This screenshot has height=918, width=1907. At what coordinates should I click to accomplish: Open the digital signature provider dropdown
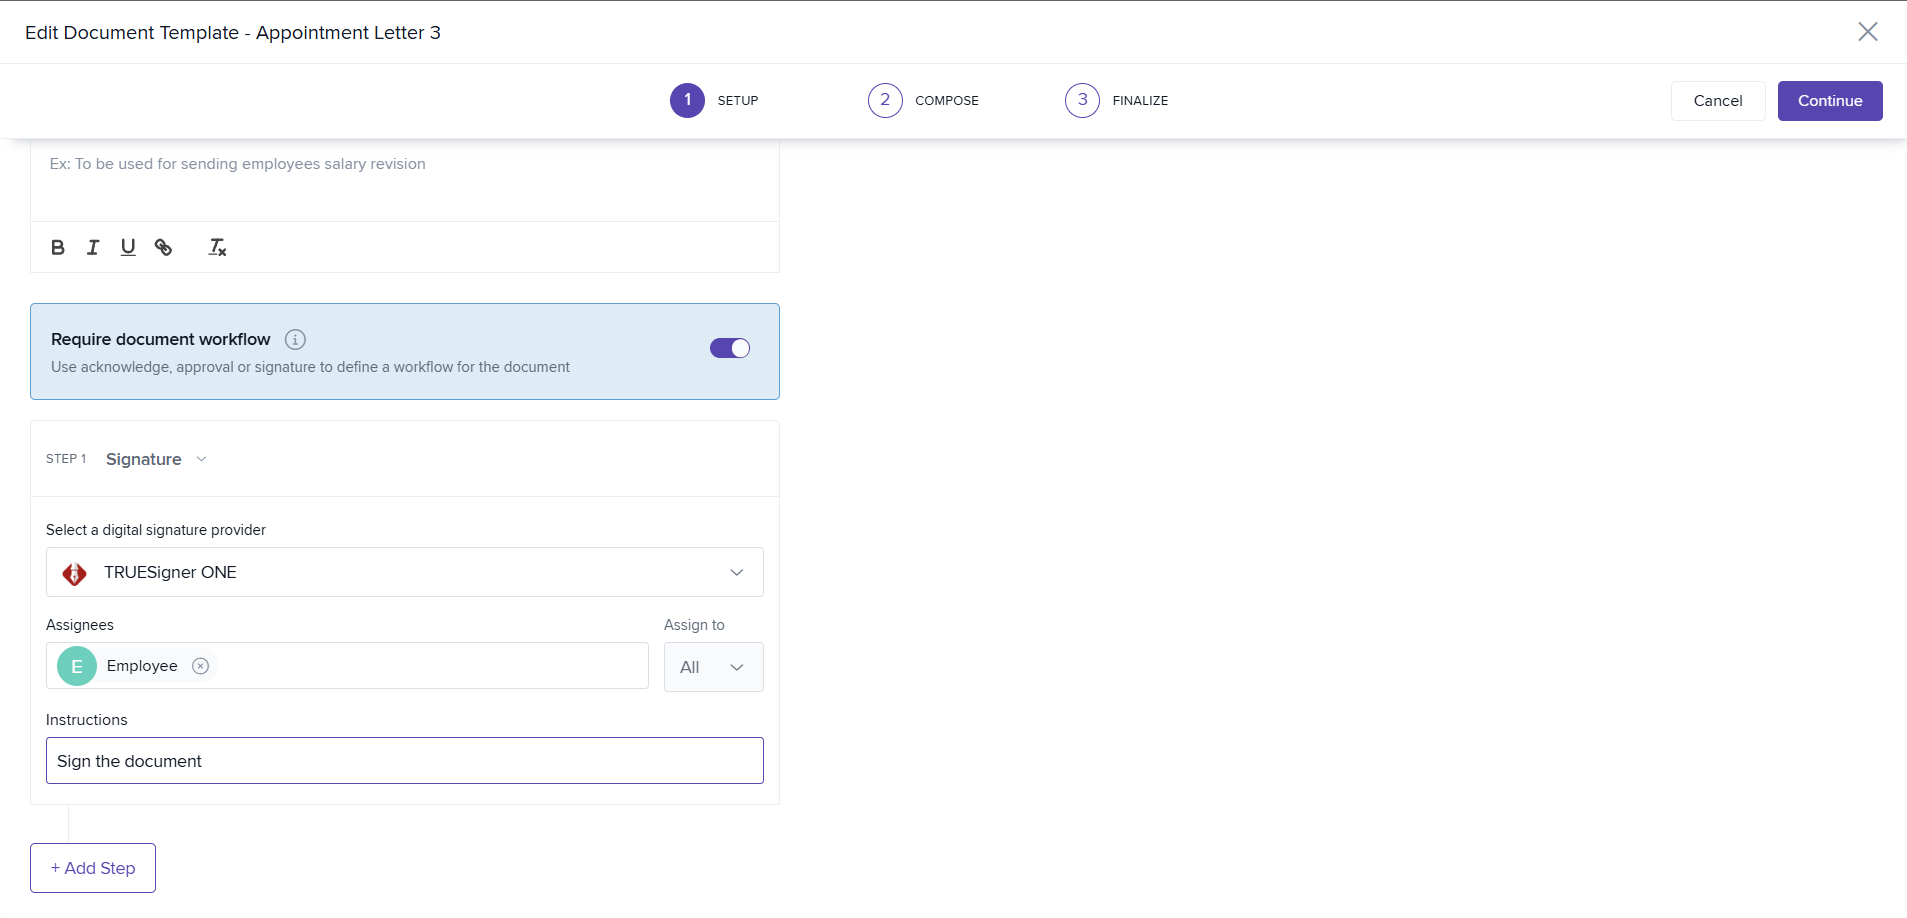[x=405, y=572]
